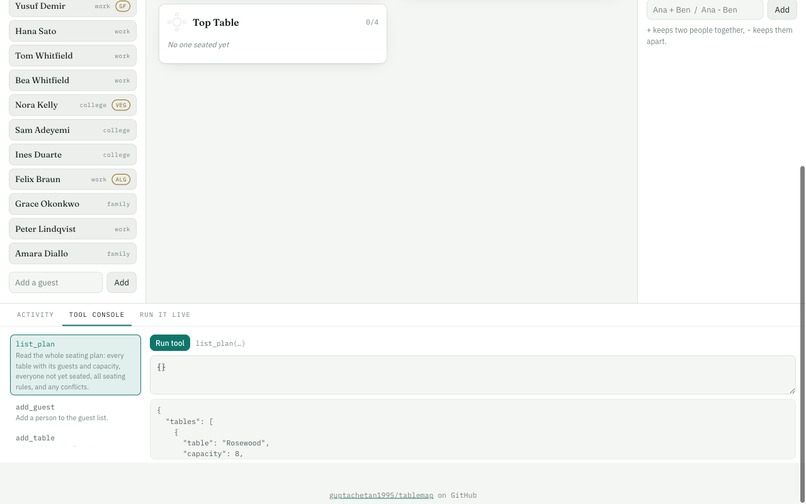The image size is (806, 504).
Task: Click 'No one seated yet' text
Action: pyautogui.click(x=198, y=45)
